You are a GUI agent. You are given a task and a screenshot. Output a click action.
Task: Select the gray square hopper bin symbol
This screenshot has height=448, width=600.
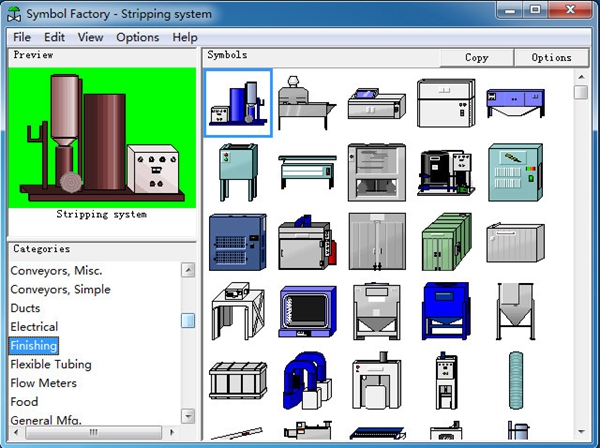(x=377, y=311)
